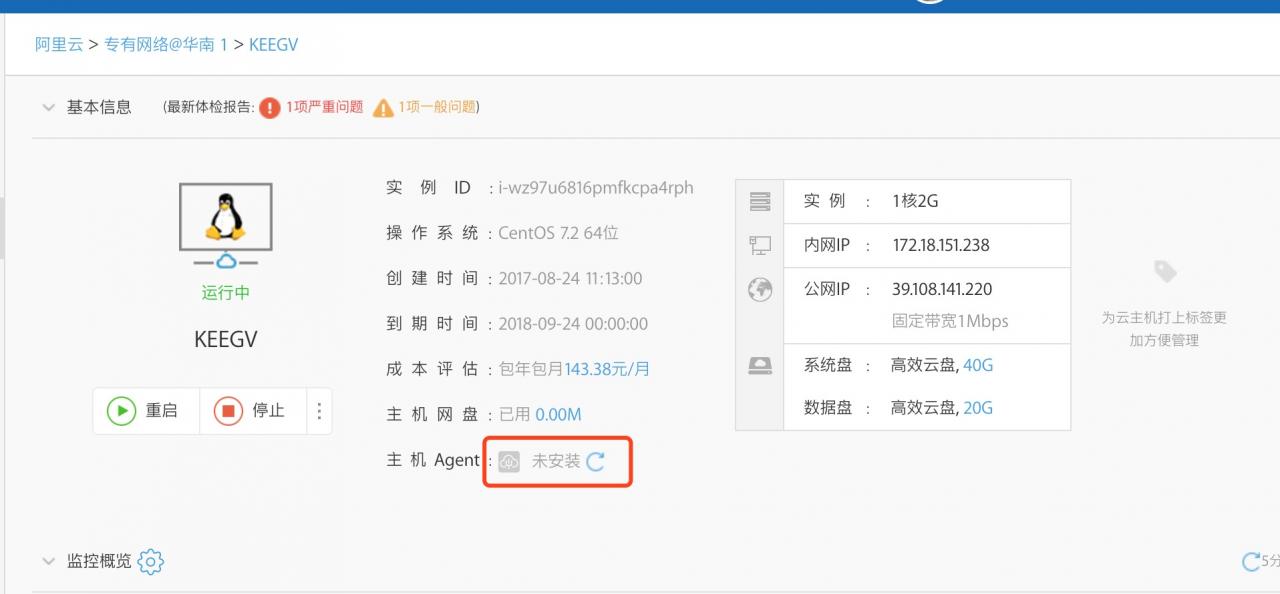Collapse the 基本信息 section
Viewport: 1280px width, 594px height.
point(48,108)
